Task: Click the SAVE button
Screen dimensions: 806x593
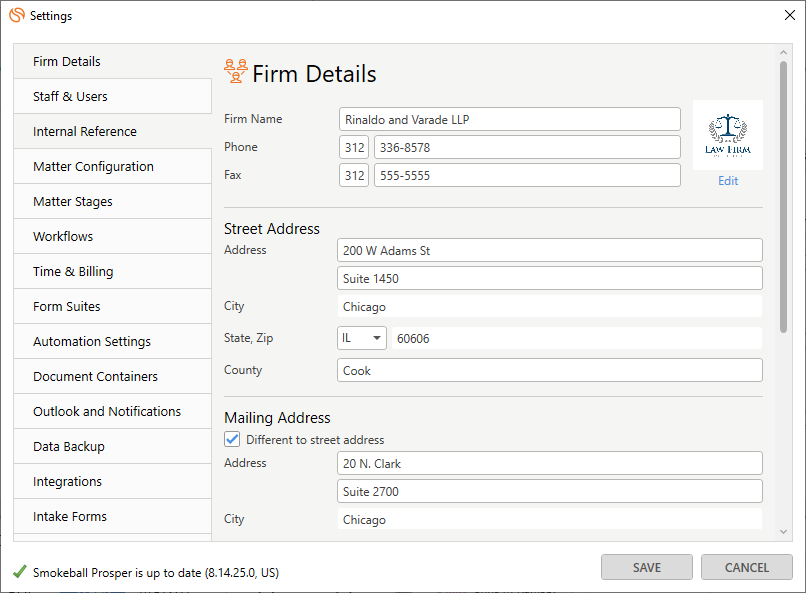Action: click(646, 567)
